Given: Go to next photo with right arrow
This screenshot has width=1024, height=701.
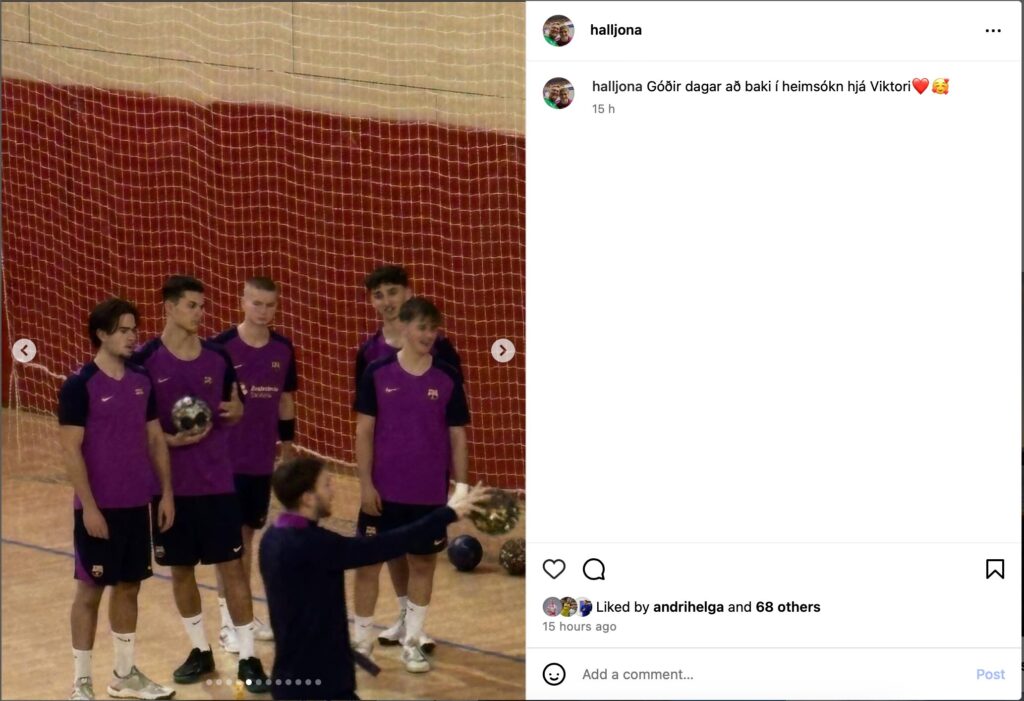Looking at the screenshot, I should click(x=503, y=351).
